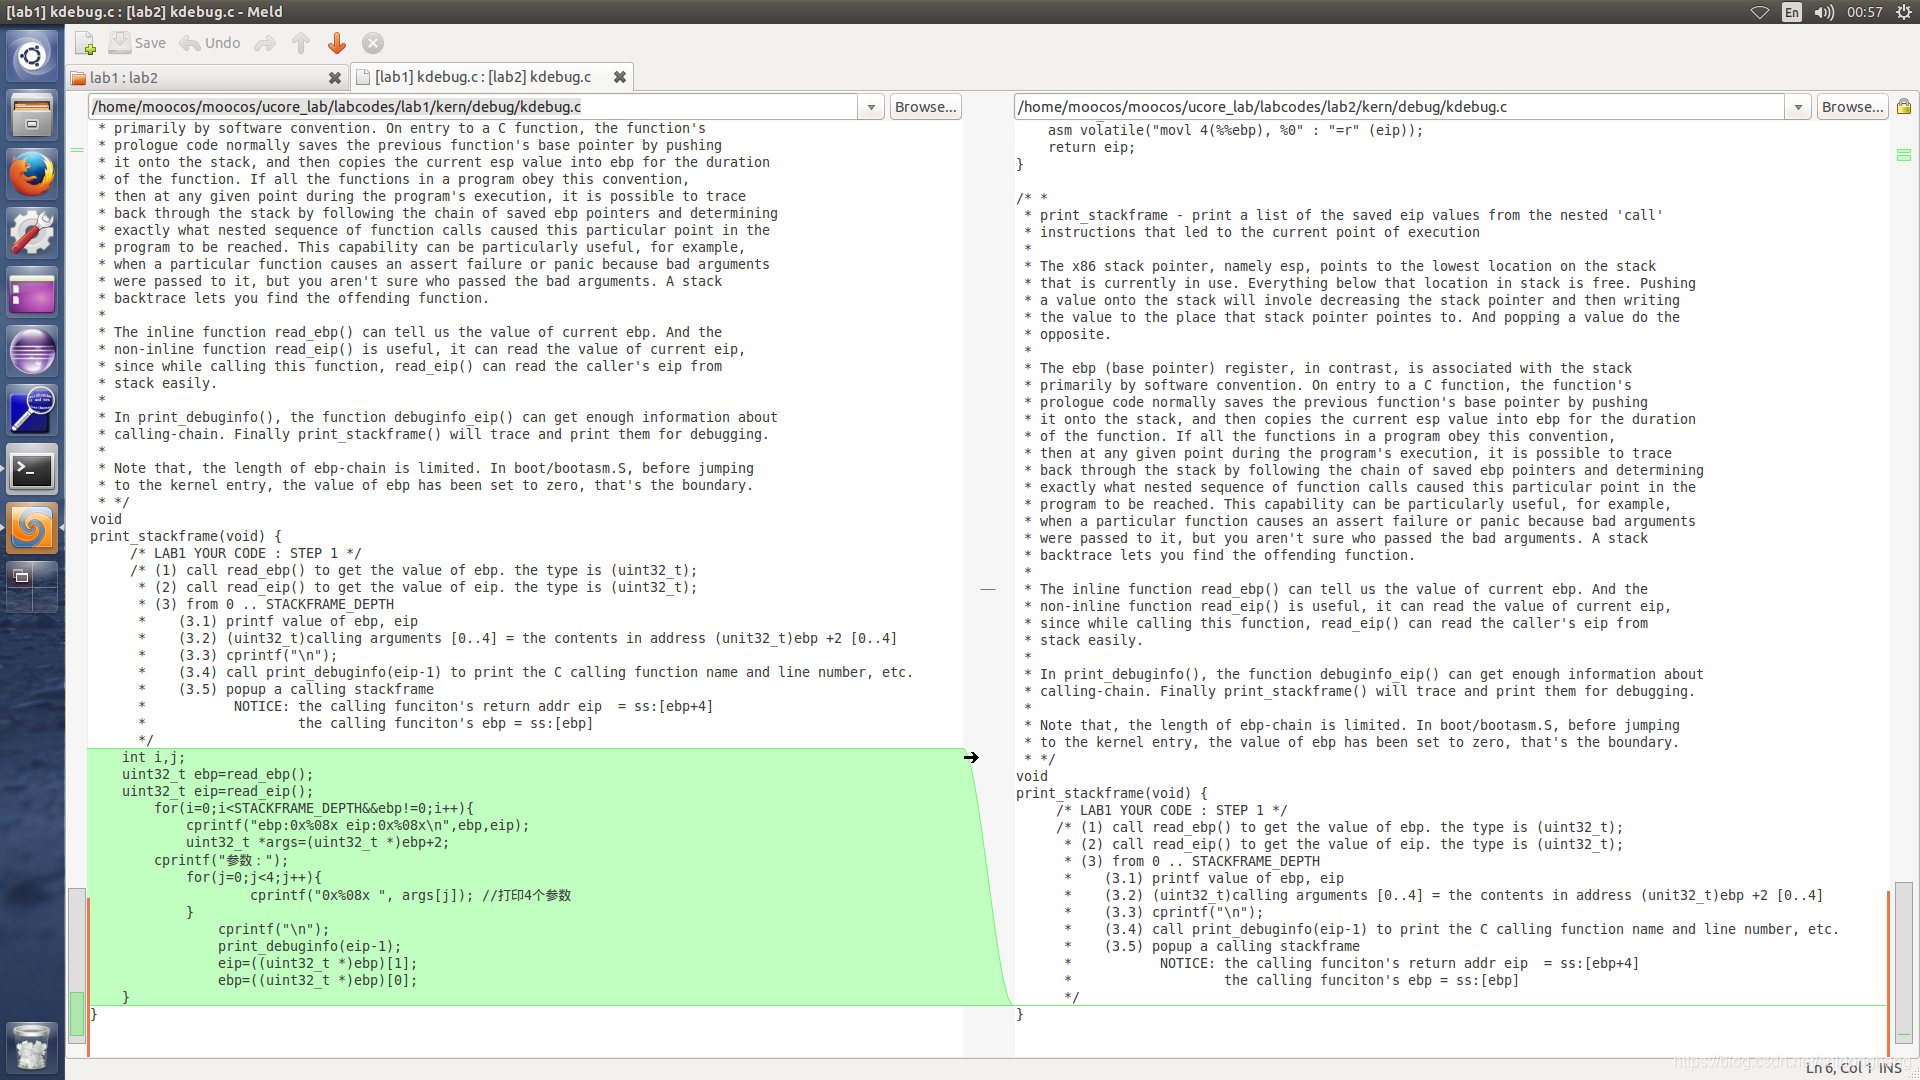Save the current file

pyautogui.click(x=137, y=43)
